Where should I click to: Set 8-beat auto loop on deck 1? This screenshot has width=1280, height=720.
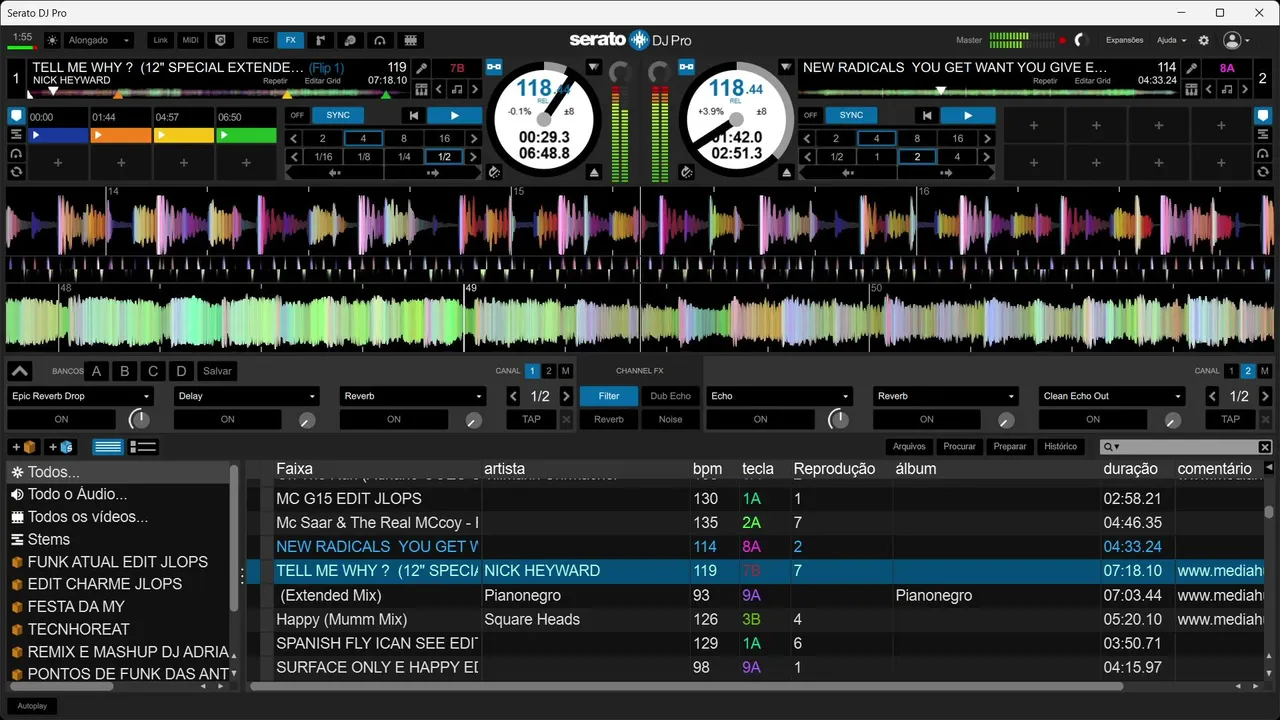[404, 139]
